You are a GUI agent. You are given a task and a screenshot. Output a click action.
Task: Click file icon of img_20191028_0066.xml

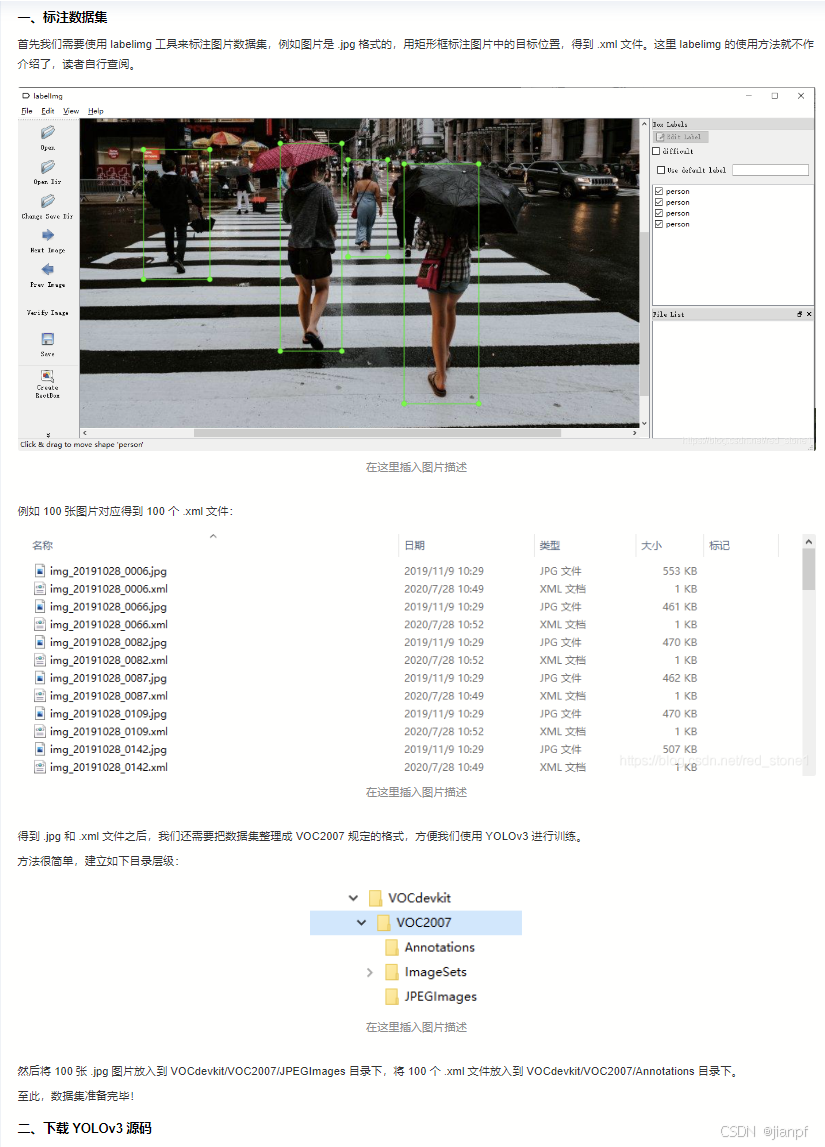[40, 624]
